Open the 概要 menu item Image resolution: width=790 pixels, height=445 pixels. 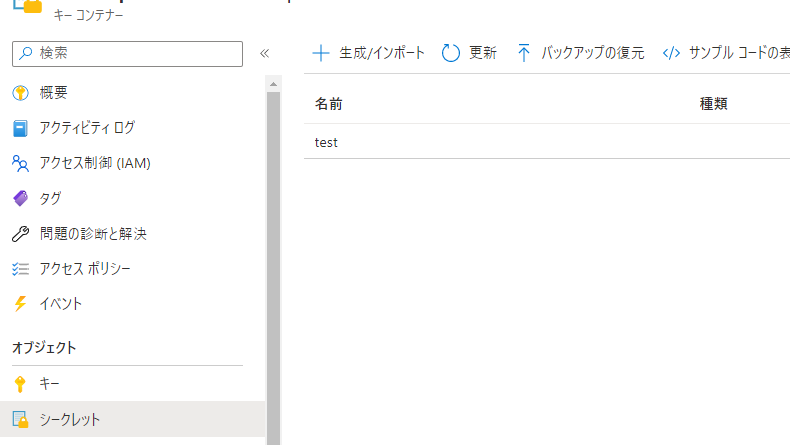click(x=53, y=93)
